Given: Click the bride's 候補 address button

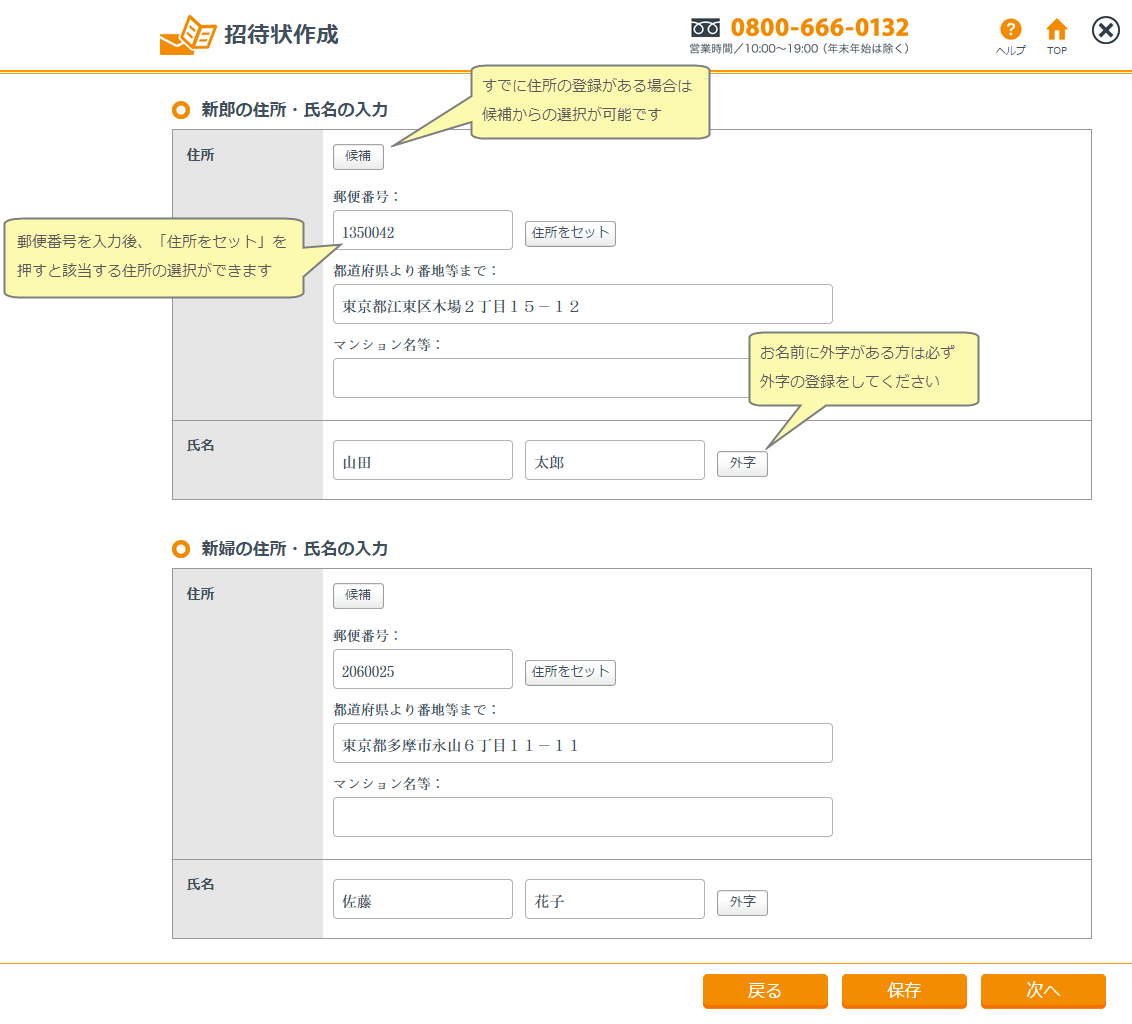Looking at the screenshot, I should 358,595.
